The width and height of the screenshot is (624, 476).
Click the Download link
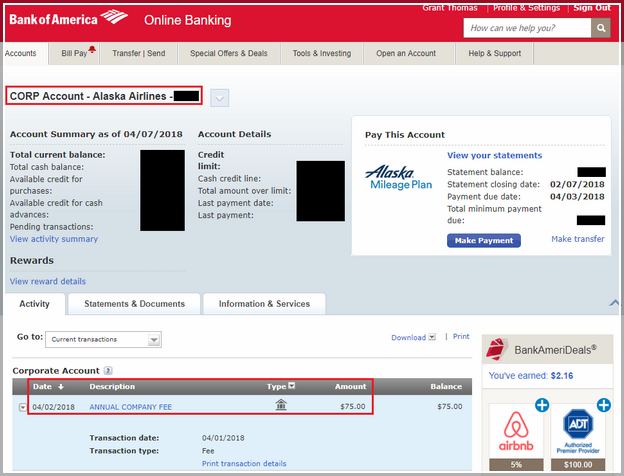click(408, 337)
